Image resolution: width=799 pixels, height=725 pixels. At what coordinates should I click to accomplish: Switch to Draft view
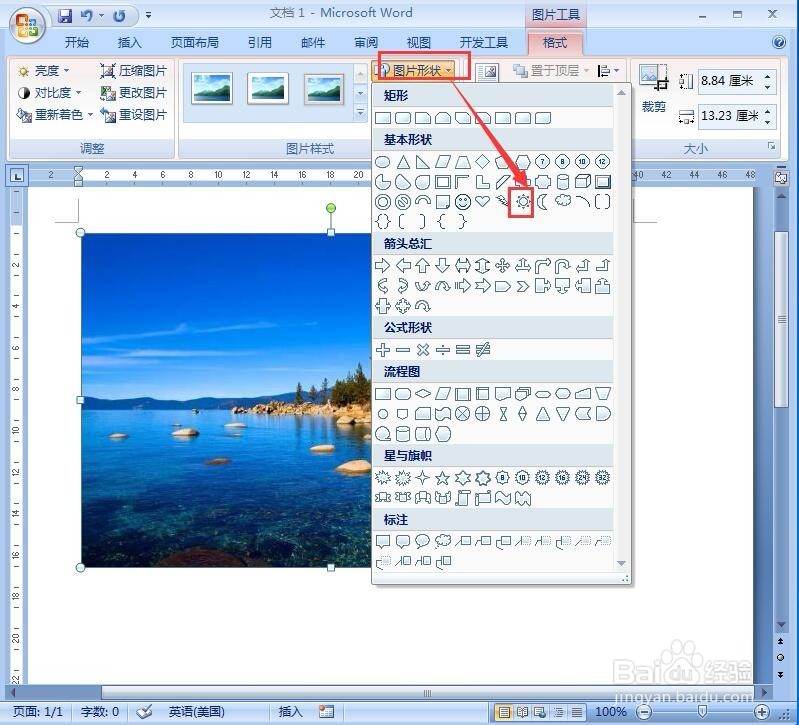(x=577, y=712)
